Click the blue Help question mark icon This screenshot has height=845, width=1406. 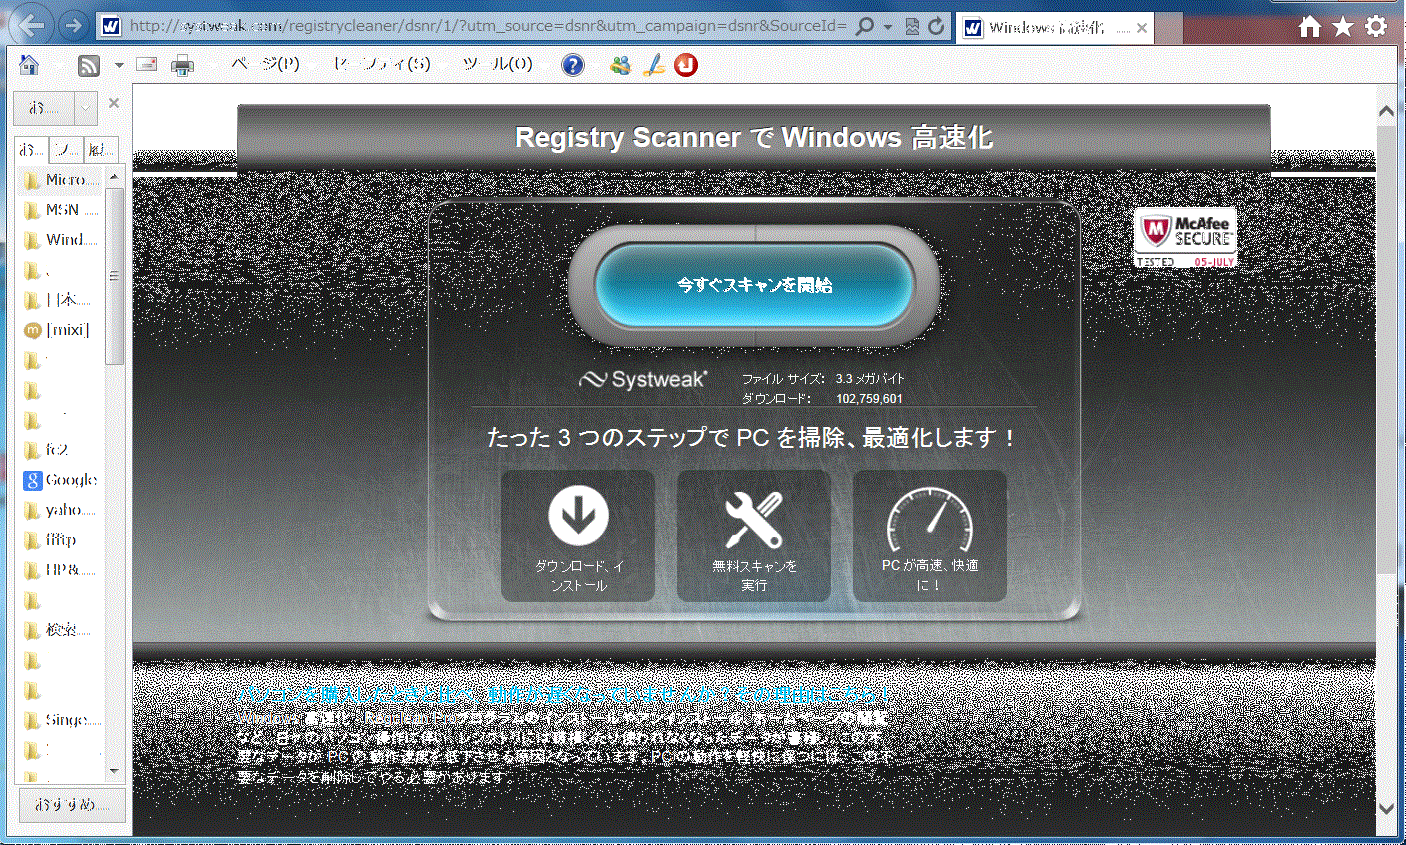pos(572,65)
